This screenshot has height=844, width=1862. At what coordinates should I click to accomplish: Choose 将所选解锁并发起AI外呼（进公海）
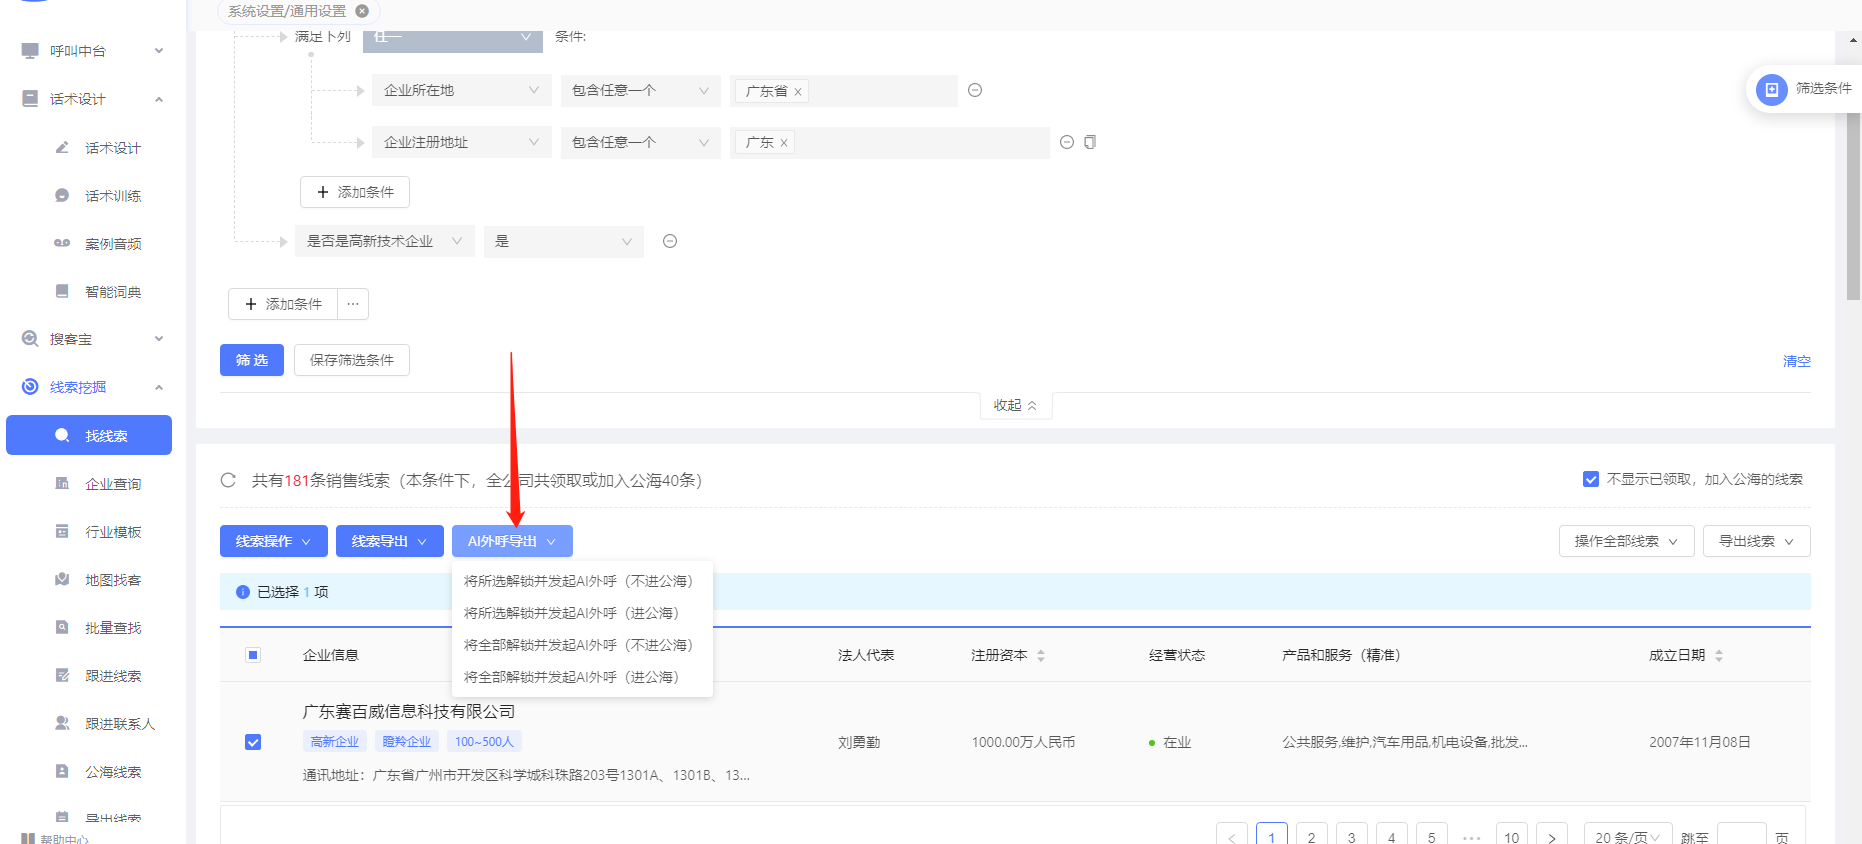click(x=582, y=613)
